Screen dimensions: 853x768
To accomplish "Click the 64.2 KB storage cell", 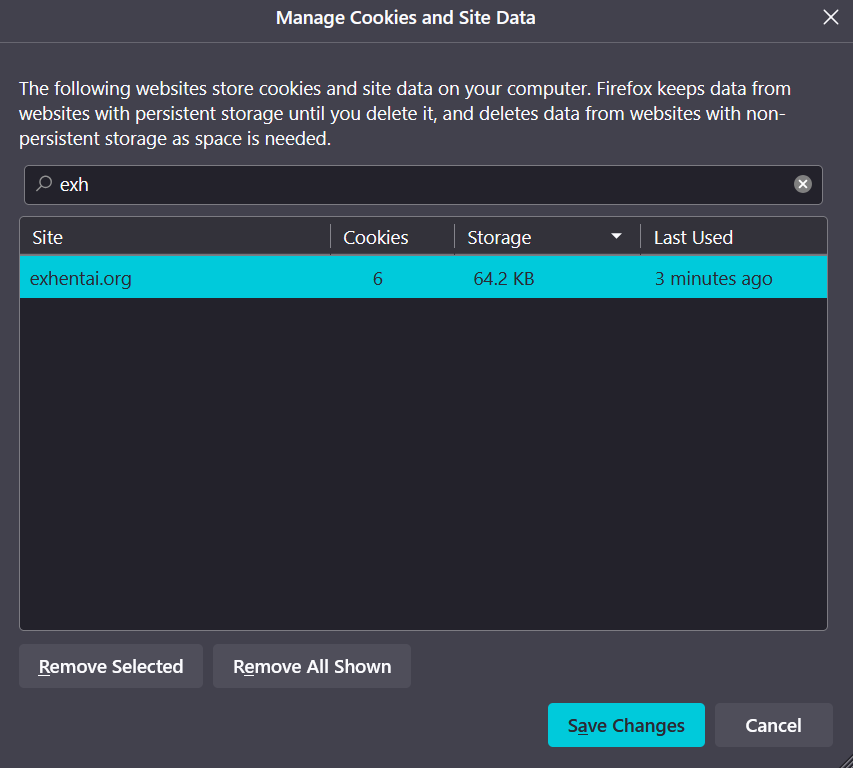I will point(504,278).
